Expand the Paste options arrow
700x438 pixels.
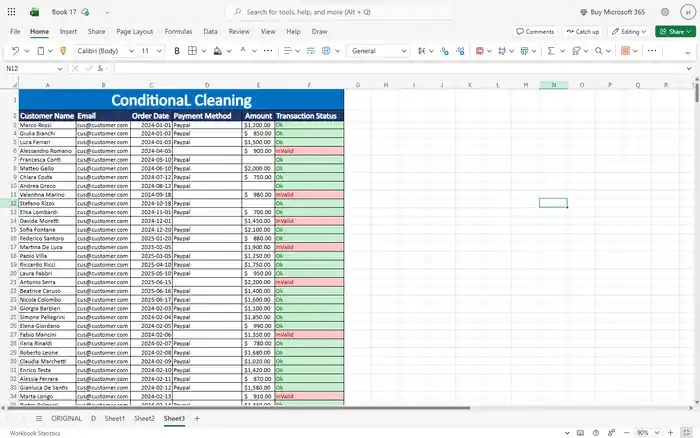[x=50, y=51]
